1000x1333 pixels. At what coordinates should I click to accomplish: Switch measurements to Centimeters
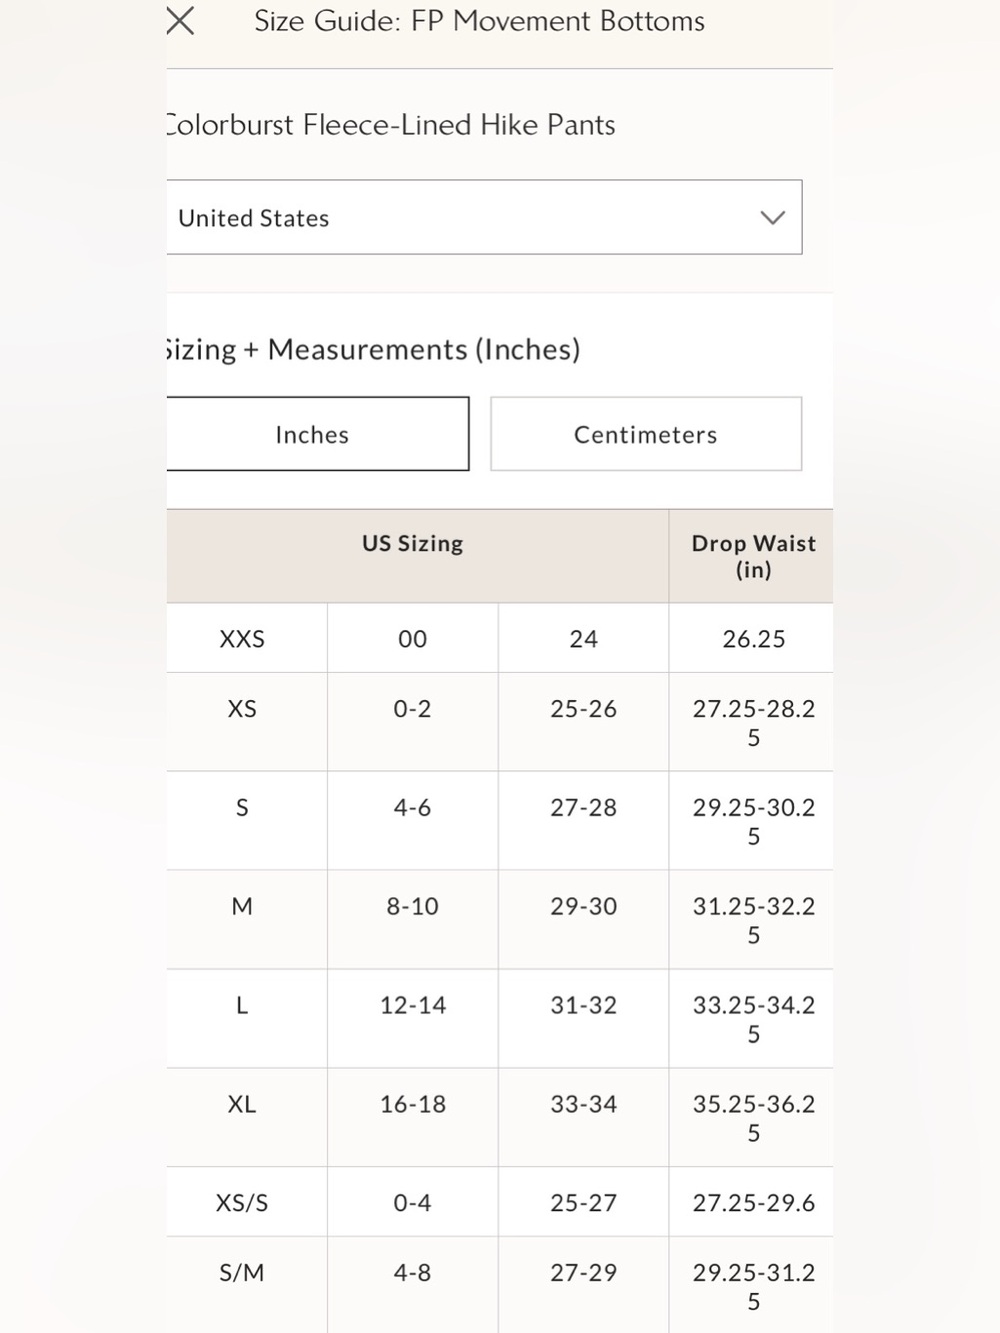[x=646, y=434]
